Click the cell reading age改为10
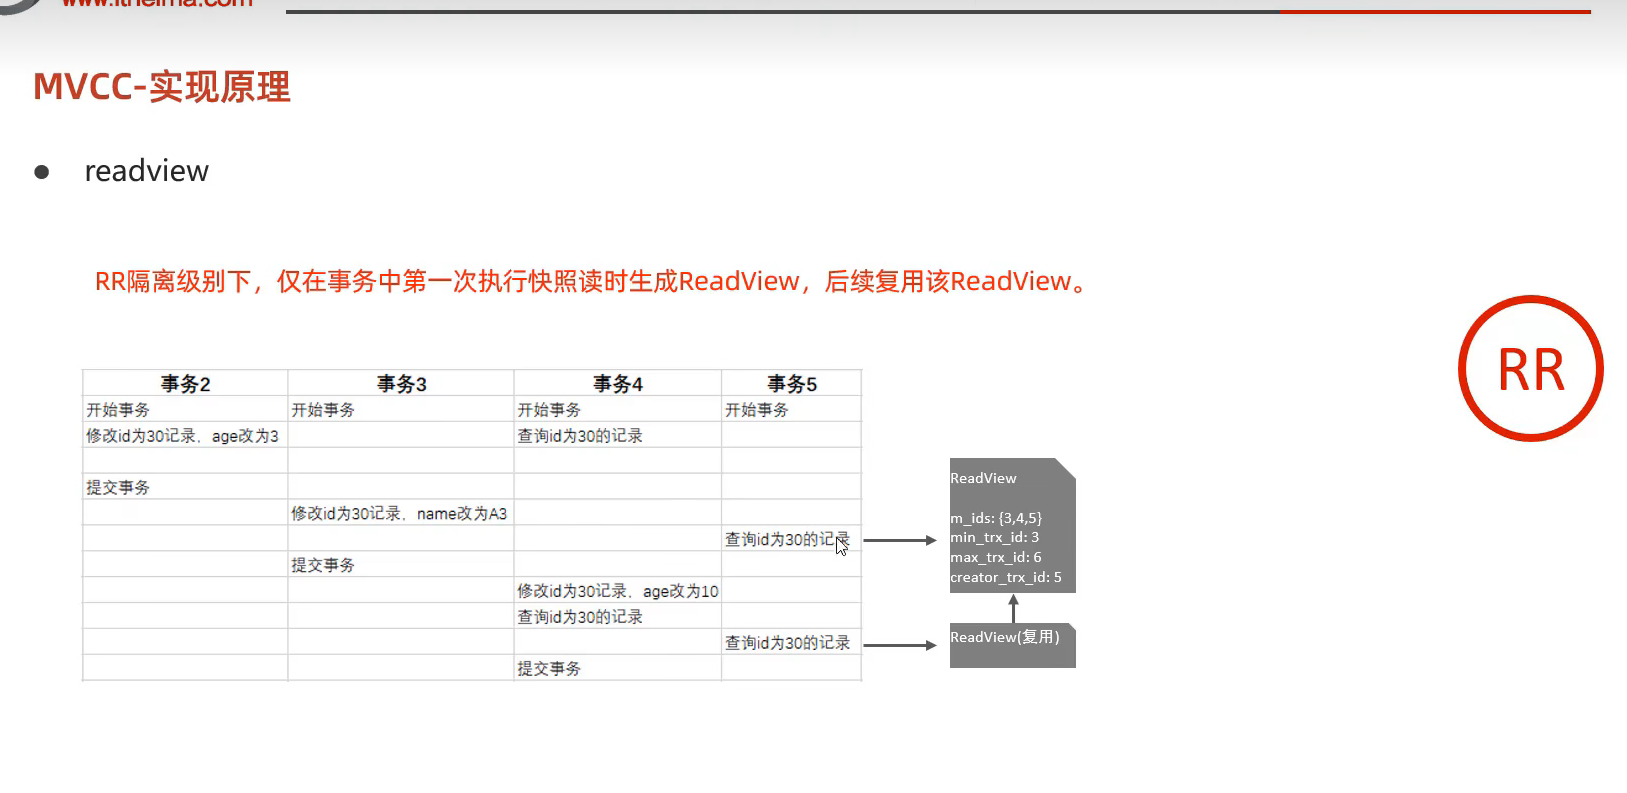Image resolution: width=1627 pixels, height=793 pixels. [617, 591]
